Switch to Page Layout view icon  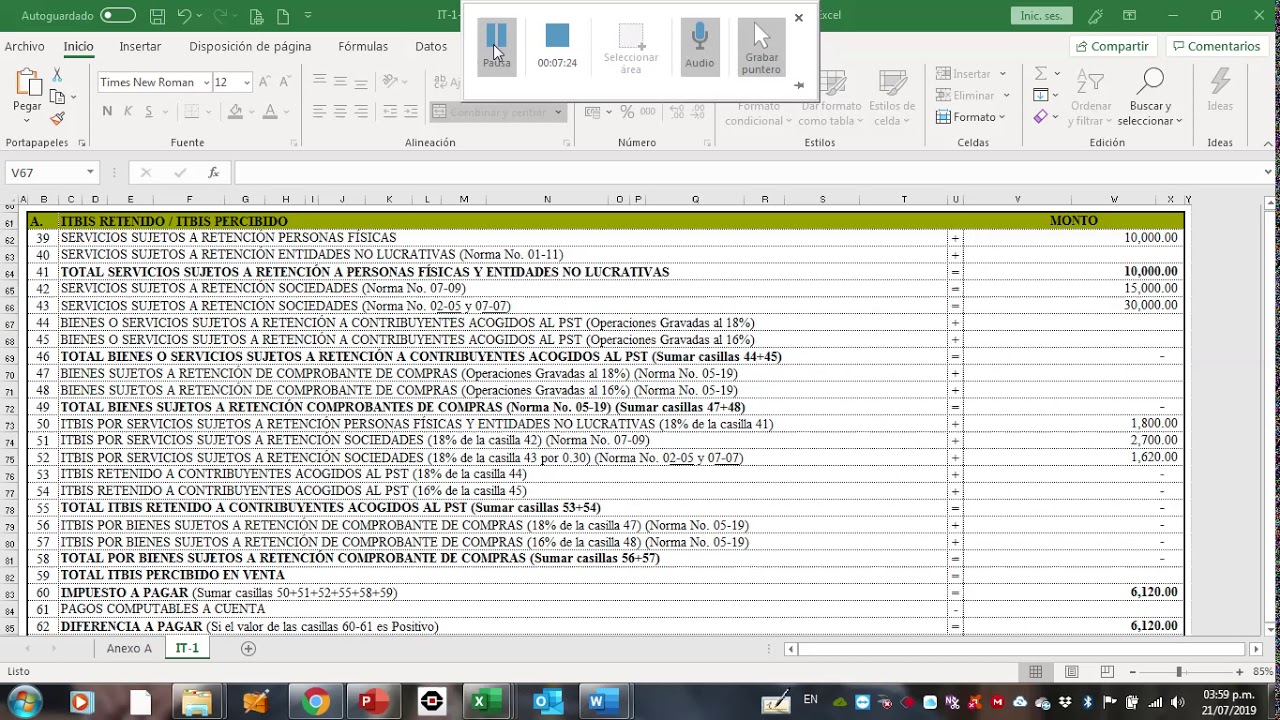[1071, 672]
